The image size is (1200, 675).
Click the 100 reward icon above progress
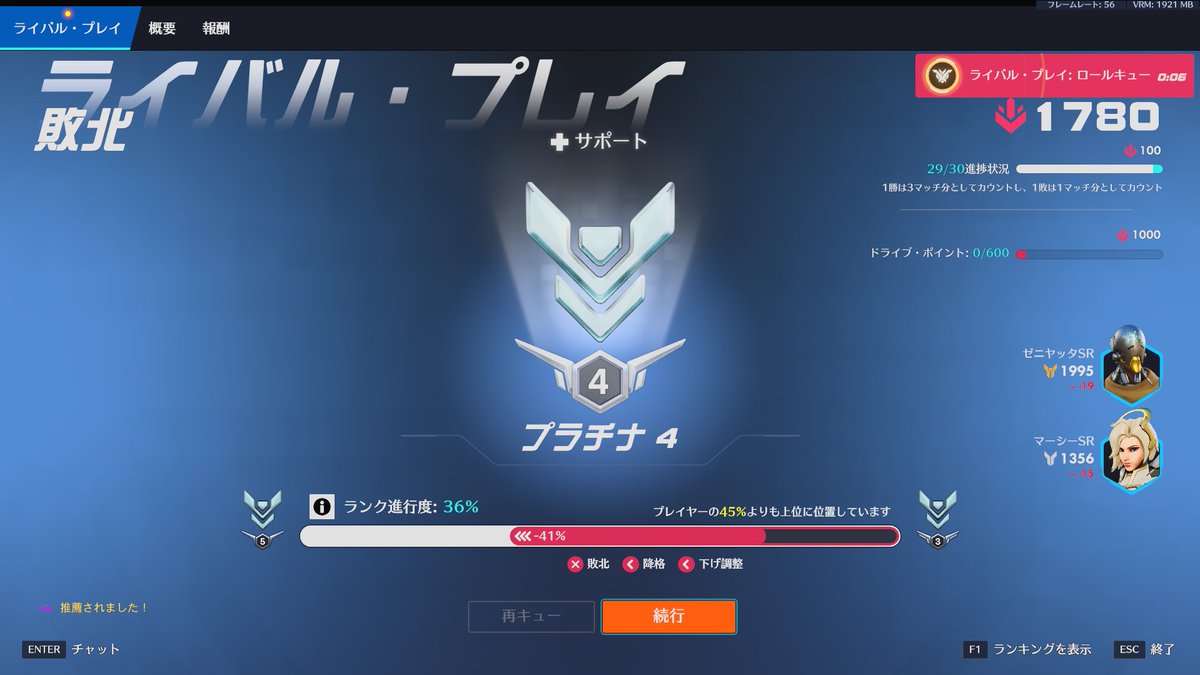(1132, 151)
